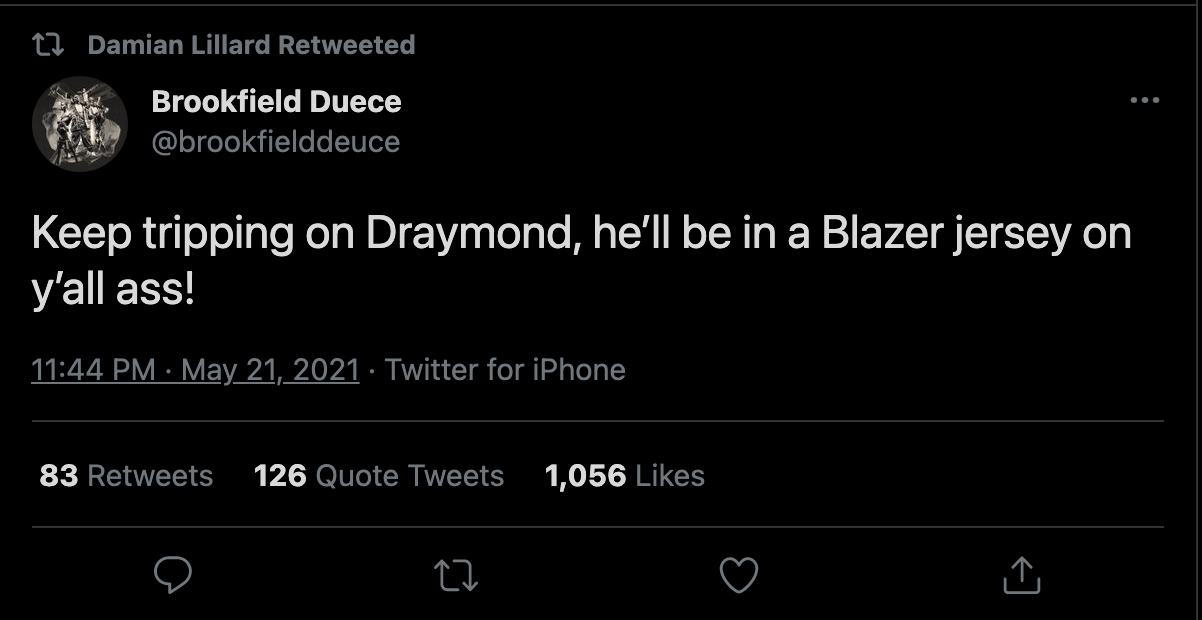Click the May 21, 2021 date
The width and height of the screenshot is (1202, 620).
click(270, 370)
